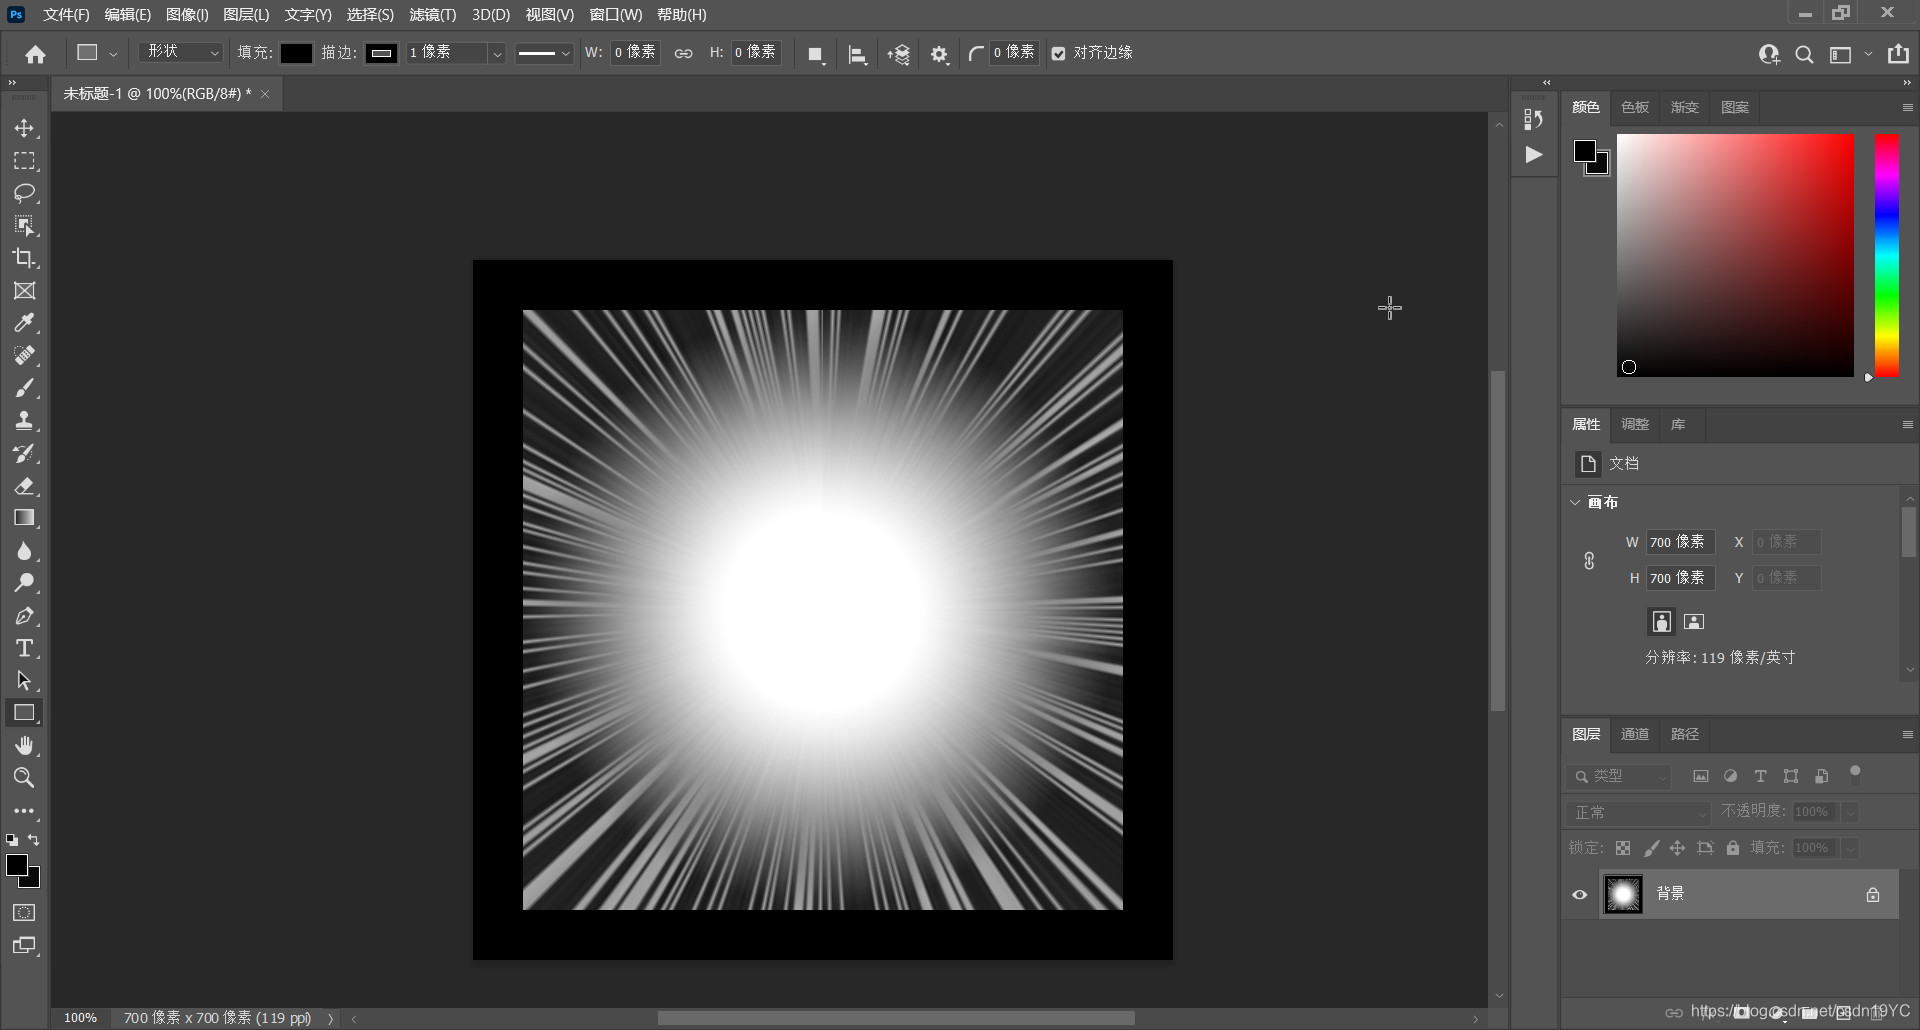
Task: Open the 文件(F) menu
Action: click(x=66, y=15)
